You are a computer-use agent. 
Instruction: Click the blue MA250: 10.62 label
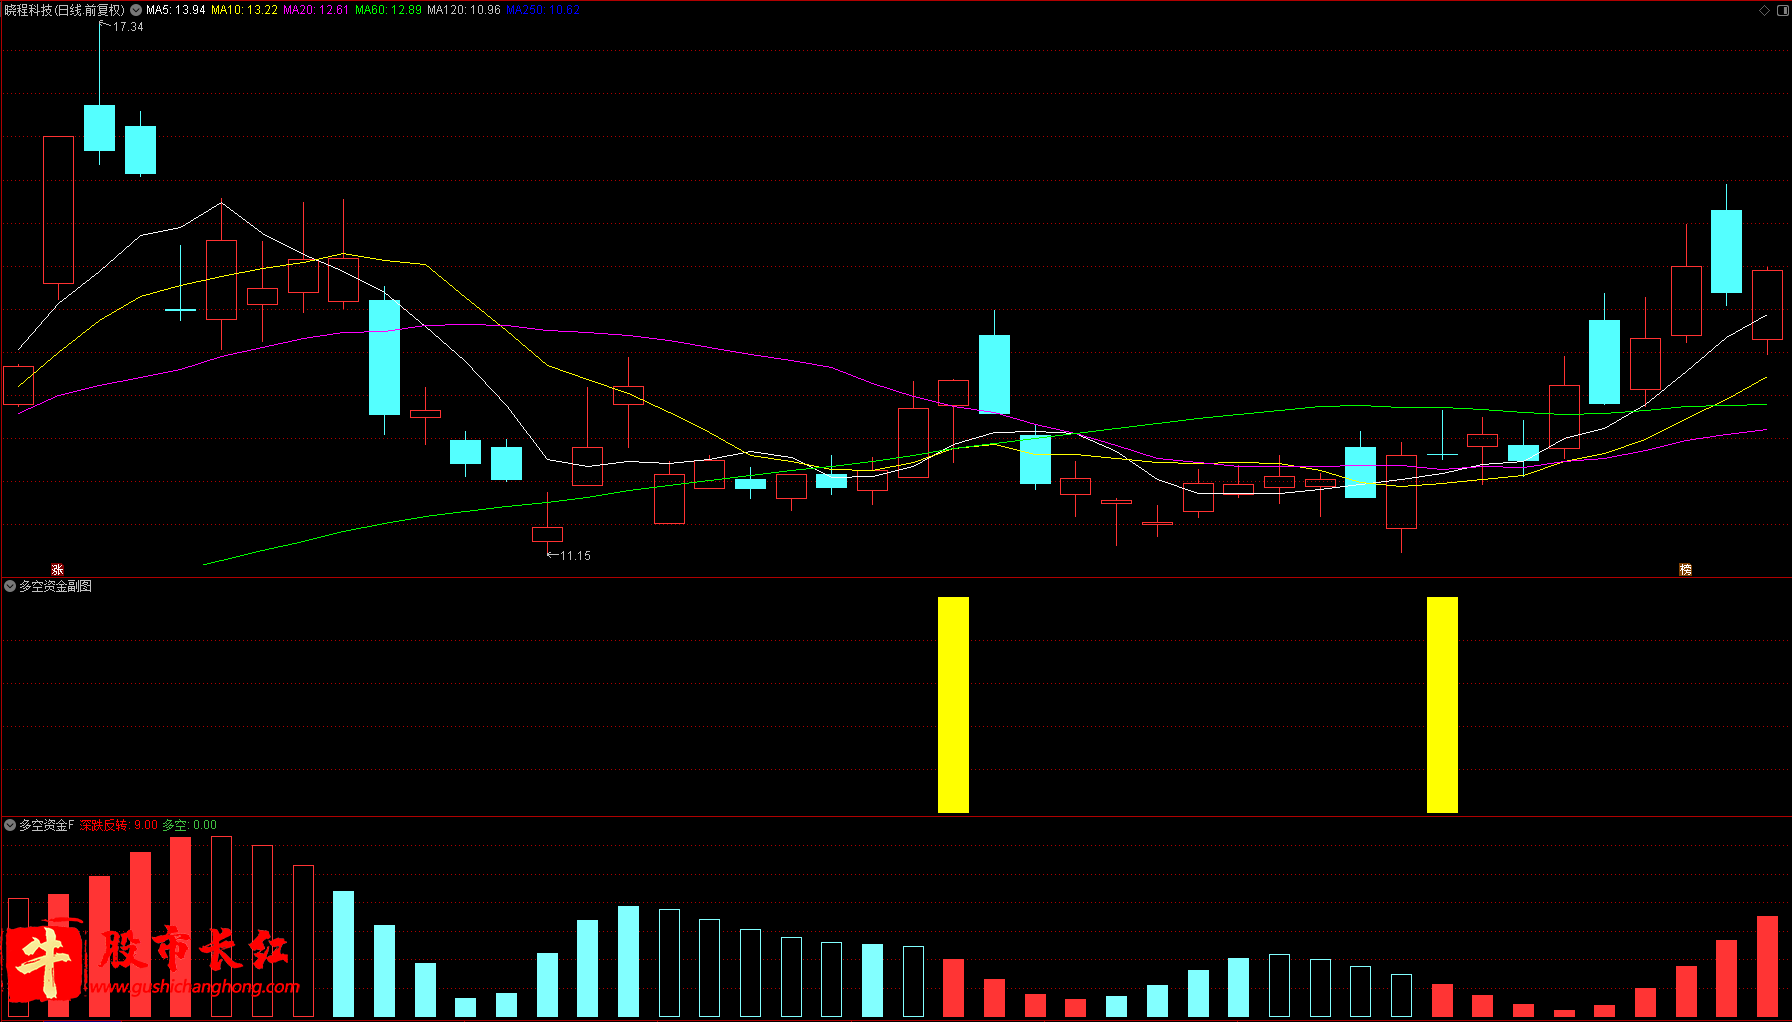click(543, 10)
